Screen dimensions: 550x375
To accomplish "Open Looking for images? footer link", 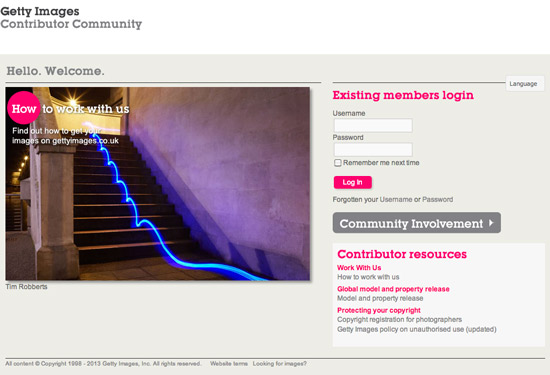I will coord(280,364).
